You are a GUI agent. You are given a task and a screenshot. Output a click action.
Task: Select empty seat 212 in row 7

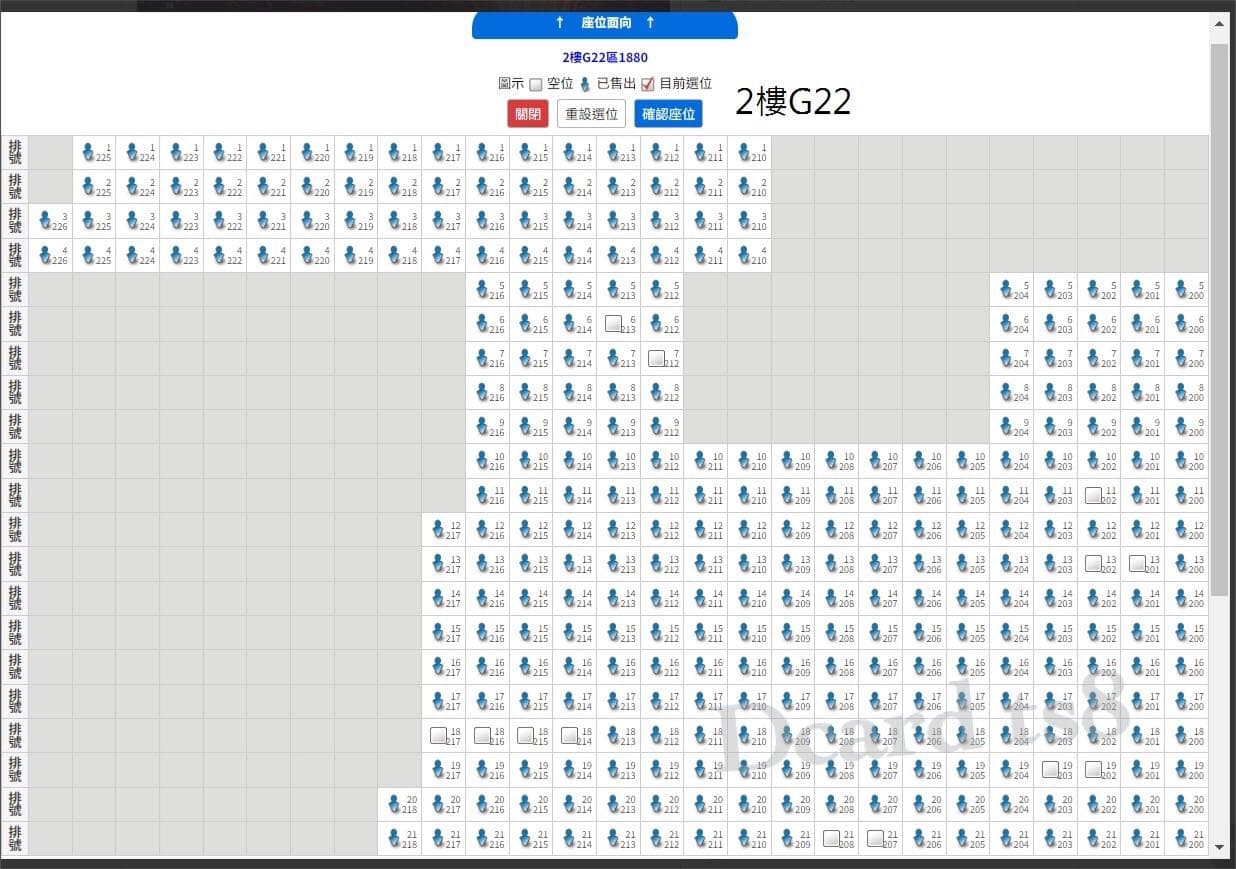click(x=657, y=357)
